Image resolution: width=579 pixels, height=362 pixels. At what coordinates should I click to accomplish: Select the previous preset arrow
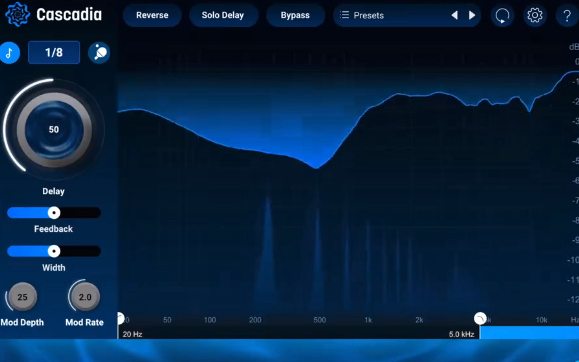pyautogui.click(x=455, y=15)
